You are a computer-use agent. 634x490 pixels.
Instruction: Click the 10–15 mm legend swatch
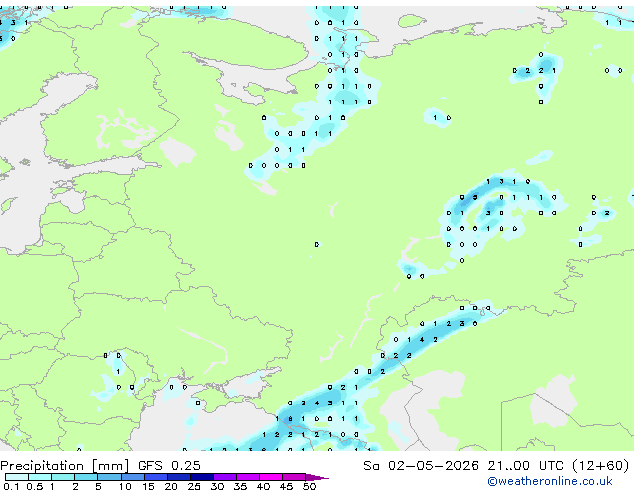[x=133, y=477]
